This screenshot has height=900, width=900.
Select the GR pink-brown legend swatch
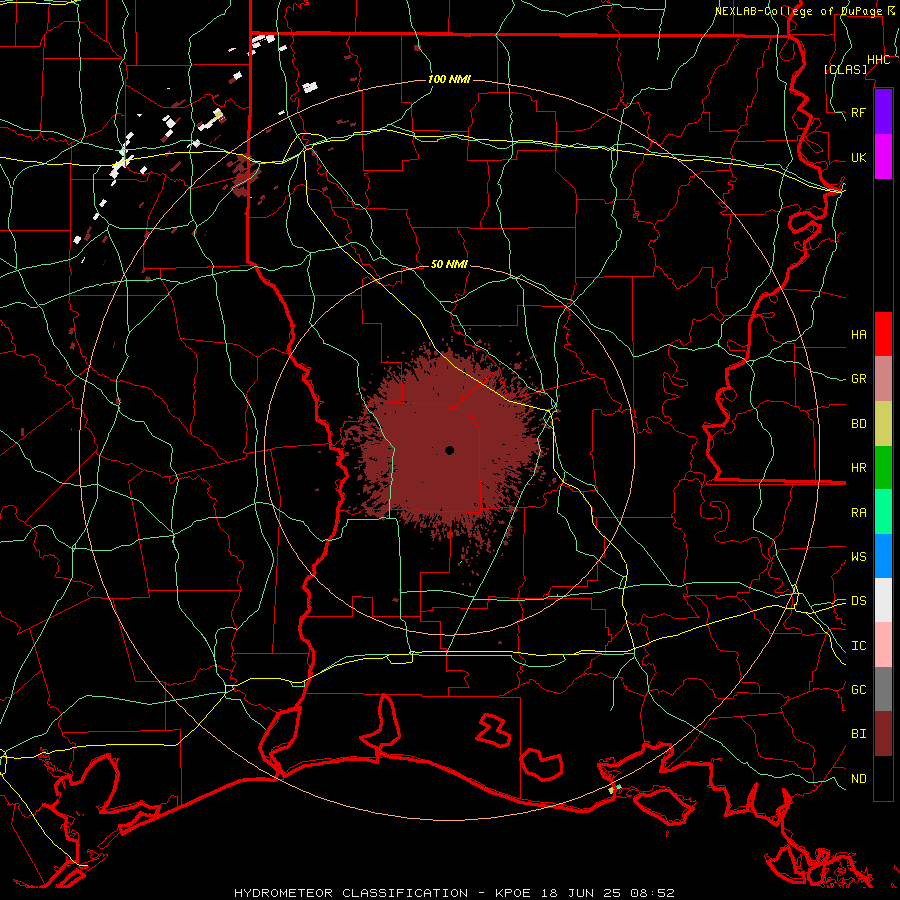tap(883, 379)
